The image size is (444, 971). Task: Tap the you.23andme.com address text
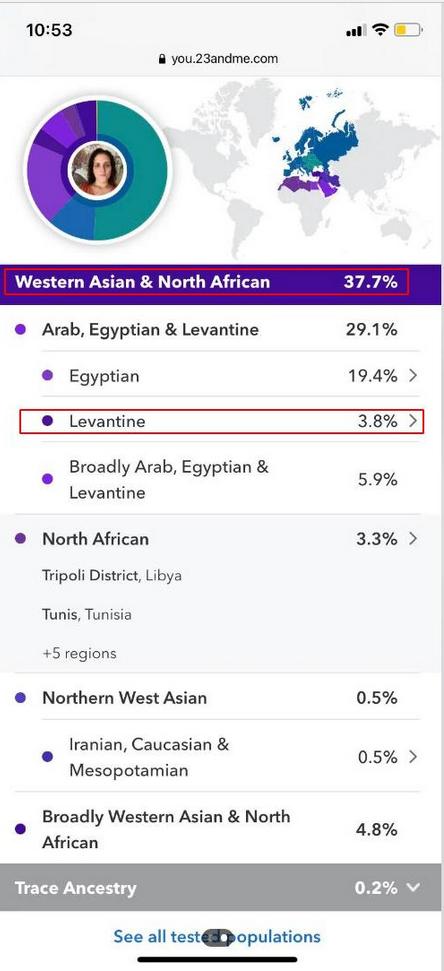[225, 59]
